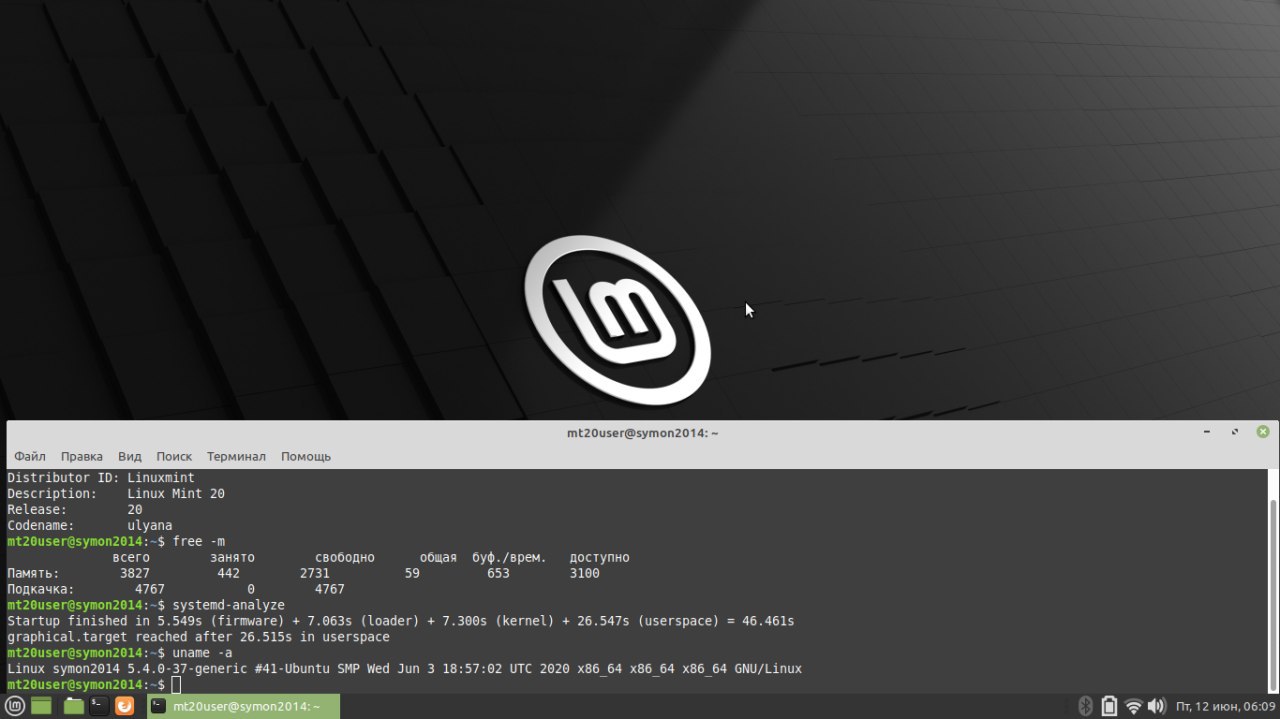Click the buffers/cache value 653

pyautogui.click(x=498, y=573)
